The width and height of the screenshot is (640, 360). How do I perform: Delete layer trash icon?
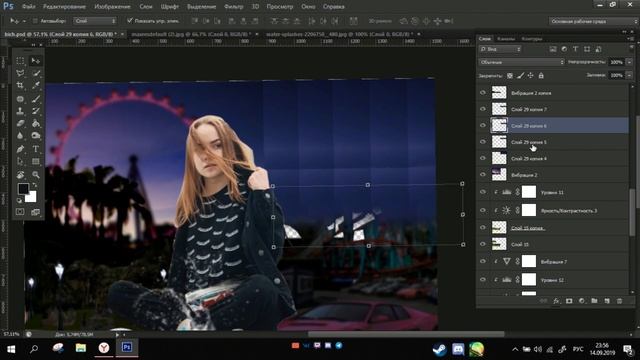[x=620, y=301]
